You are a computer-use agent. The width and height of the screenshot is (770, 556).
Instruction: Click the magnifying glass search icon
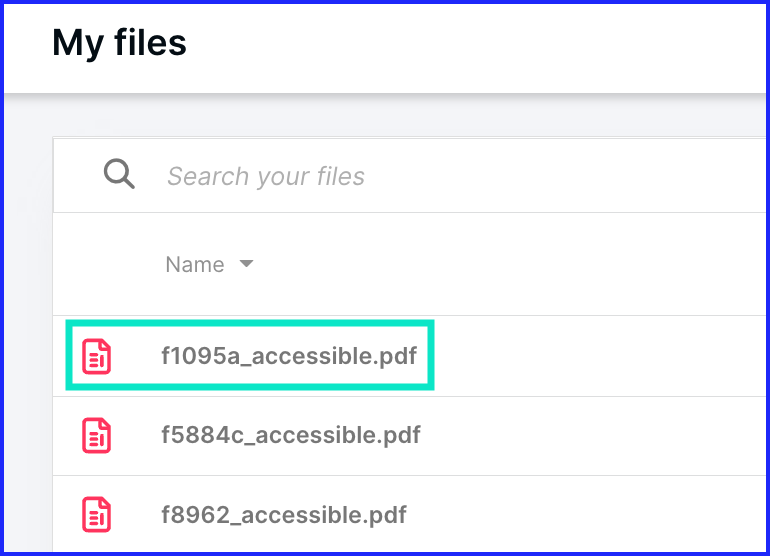coord(119,174)
